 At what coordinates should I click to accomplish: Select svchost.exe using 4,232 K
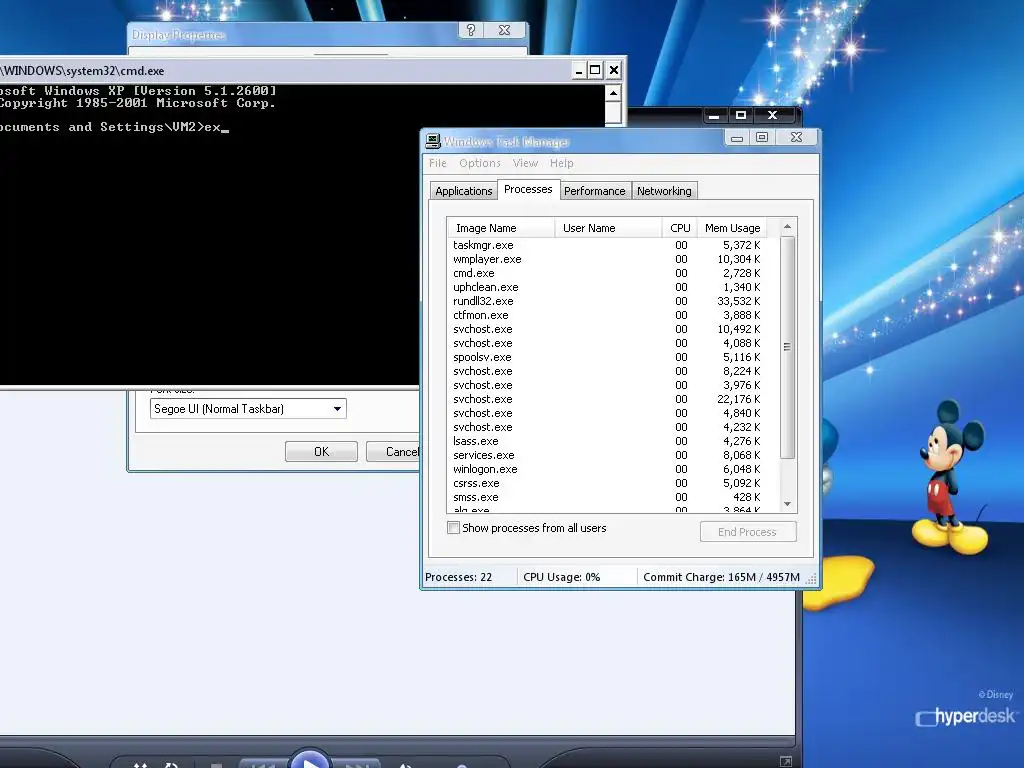click(x=613, y=427)
